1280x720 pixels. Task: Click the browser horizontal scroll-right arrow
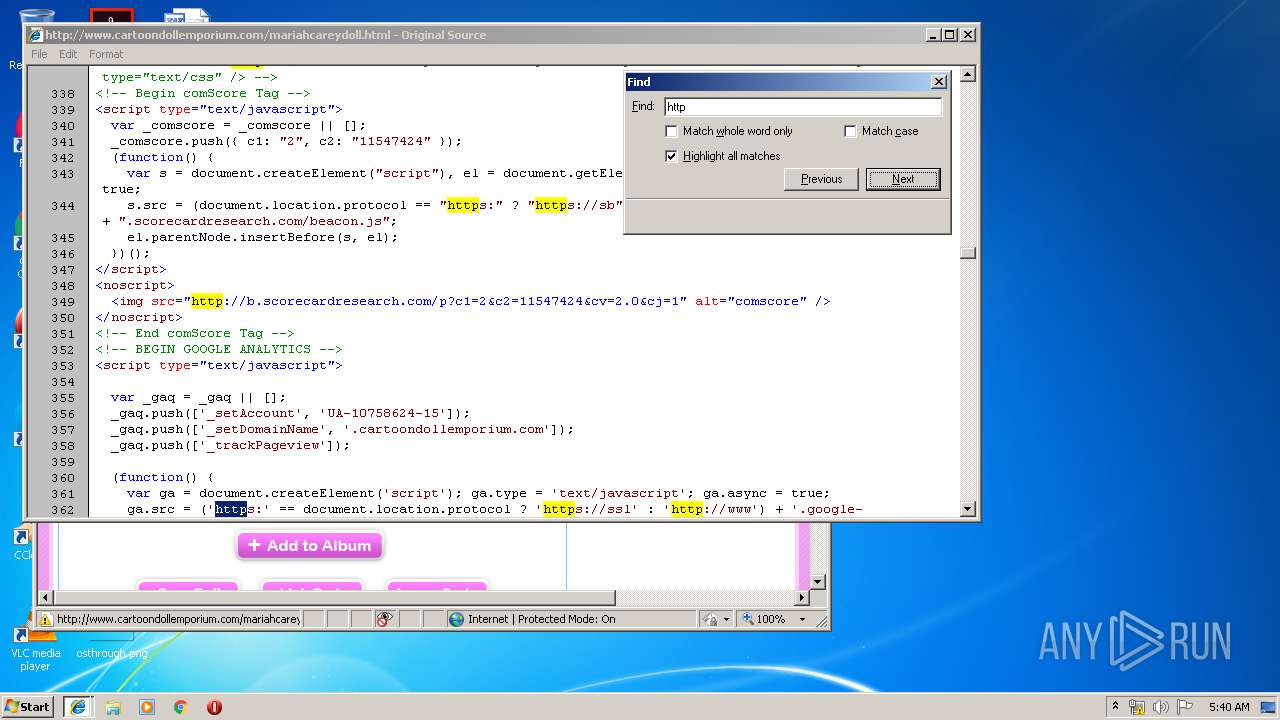point(802,597)
